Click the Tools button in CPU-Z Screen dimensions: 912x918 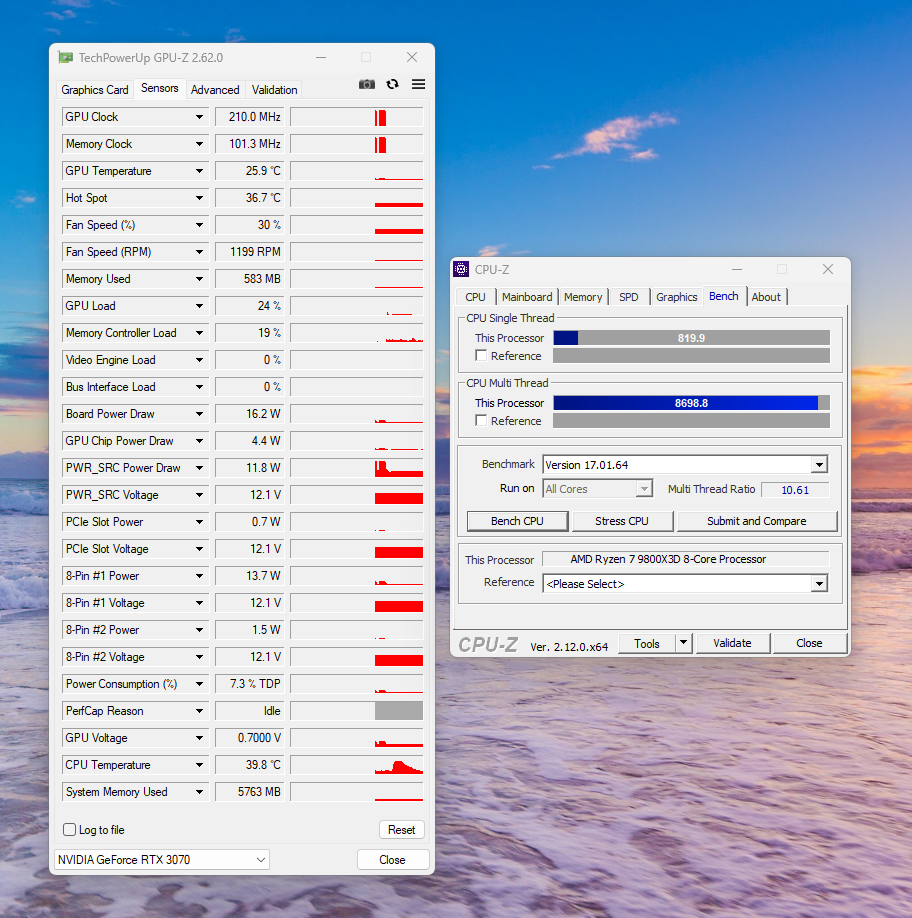click(647, 643)
